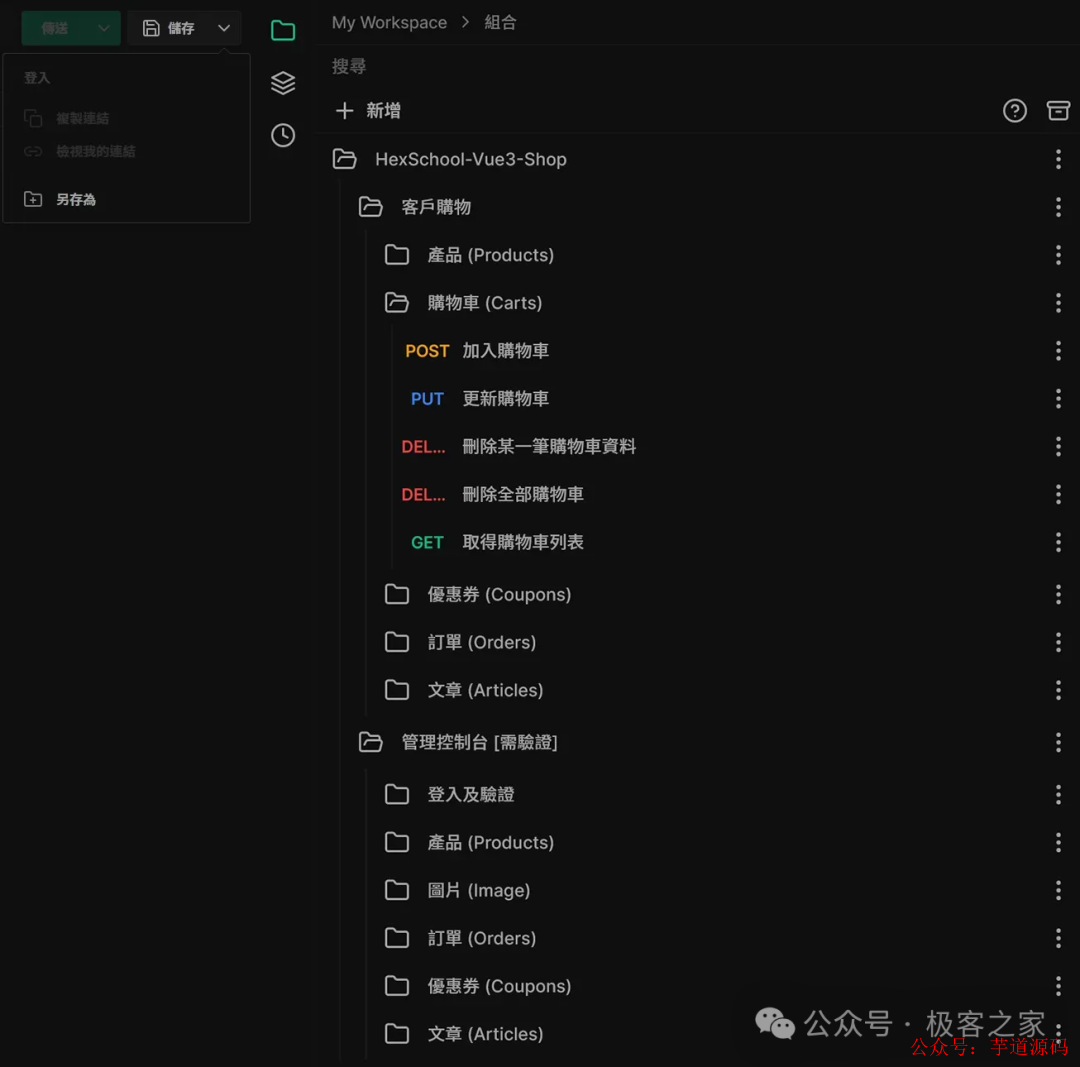Collapse the 管理控制台 [需驗證] folder
Image resolution: width=1080 pixels, height=1067 pixels.
click(x=371, y=742)
